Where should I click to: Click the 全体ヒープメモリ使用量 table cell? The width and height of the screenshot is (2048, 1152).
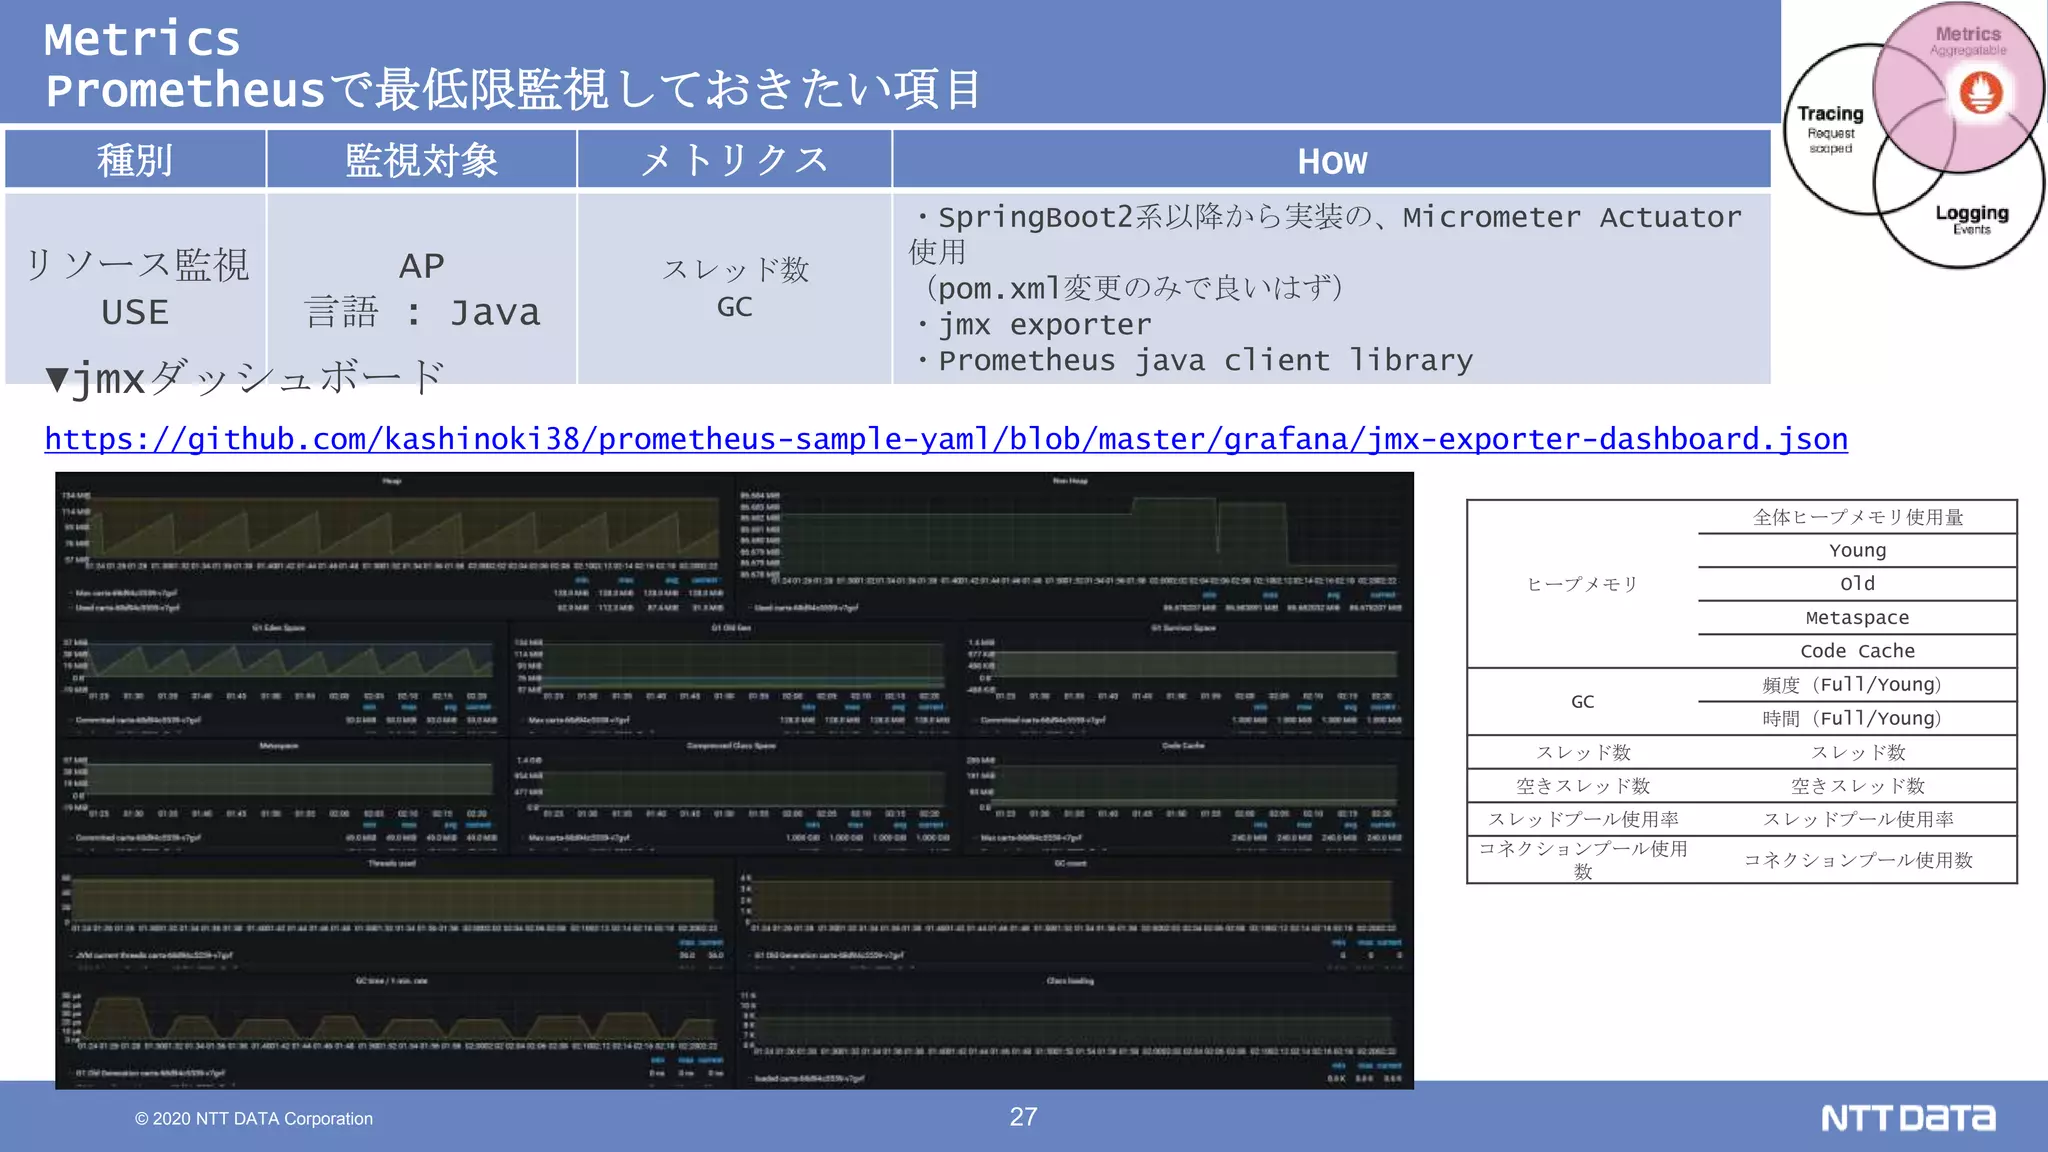coord(1857,517)
